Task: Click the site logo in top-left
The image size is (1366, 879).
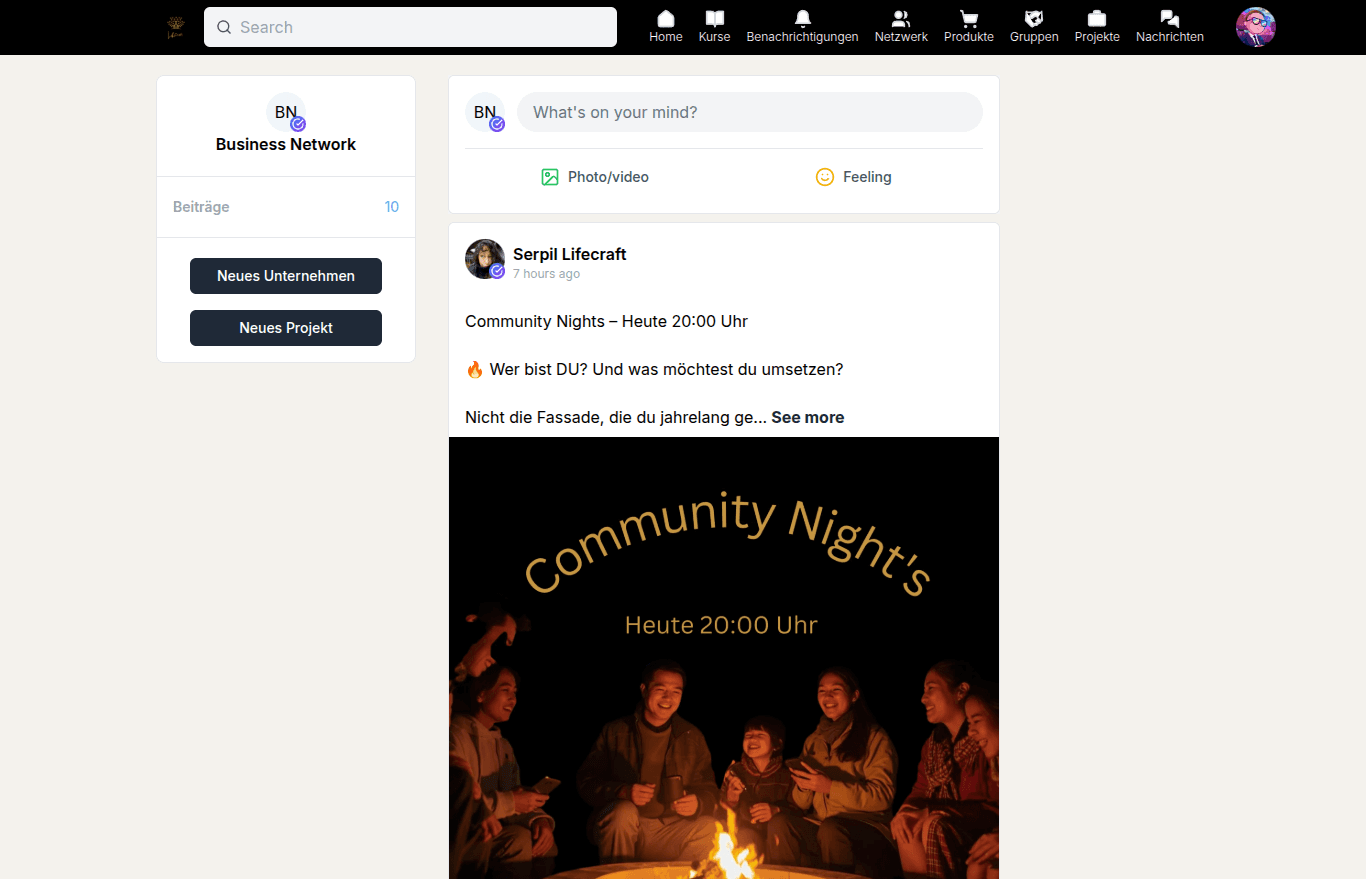Action: click(176, 27)
